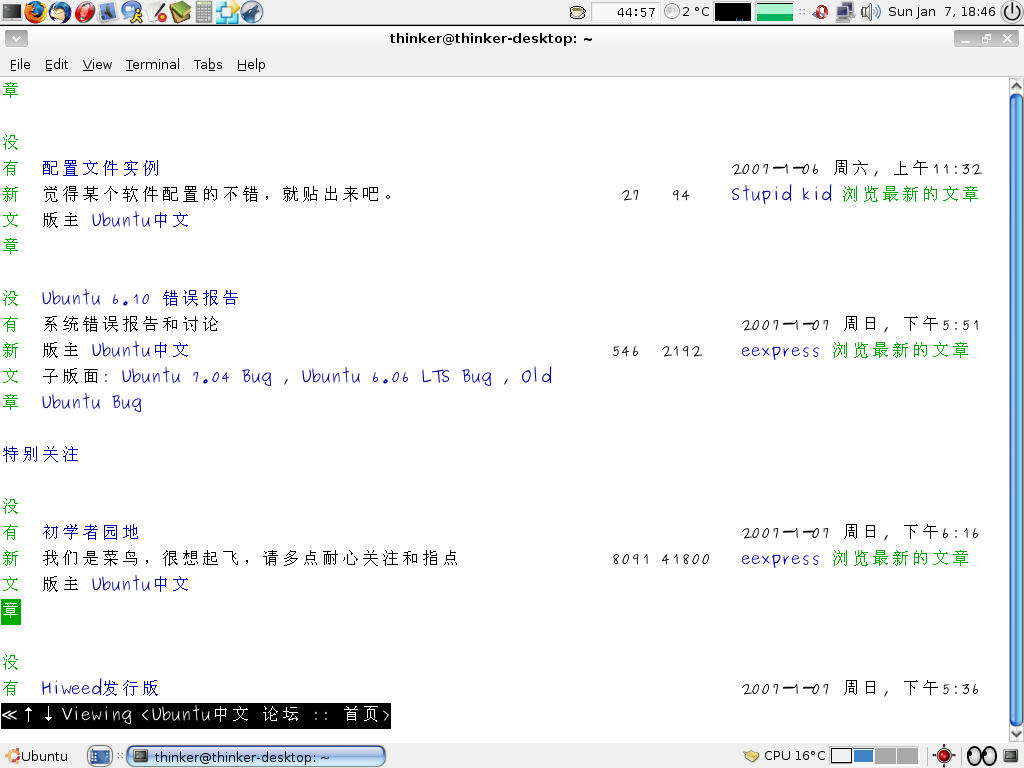Screen dimensions: 1024x768
Task: Open the moon weather applet showing 2 °C
Action: coord(686,11)
